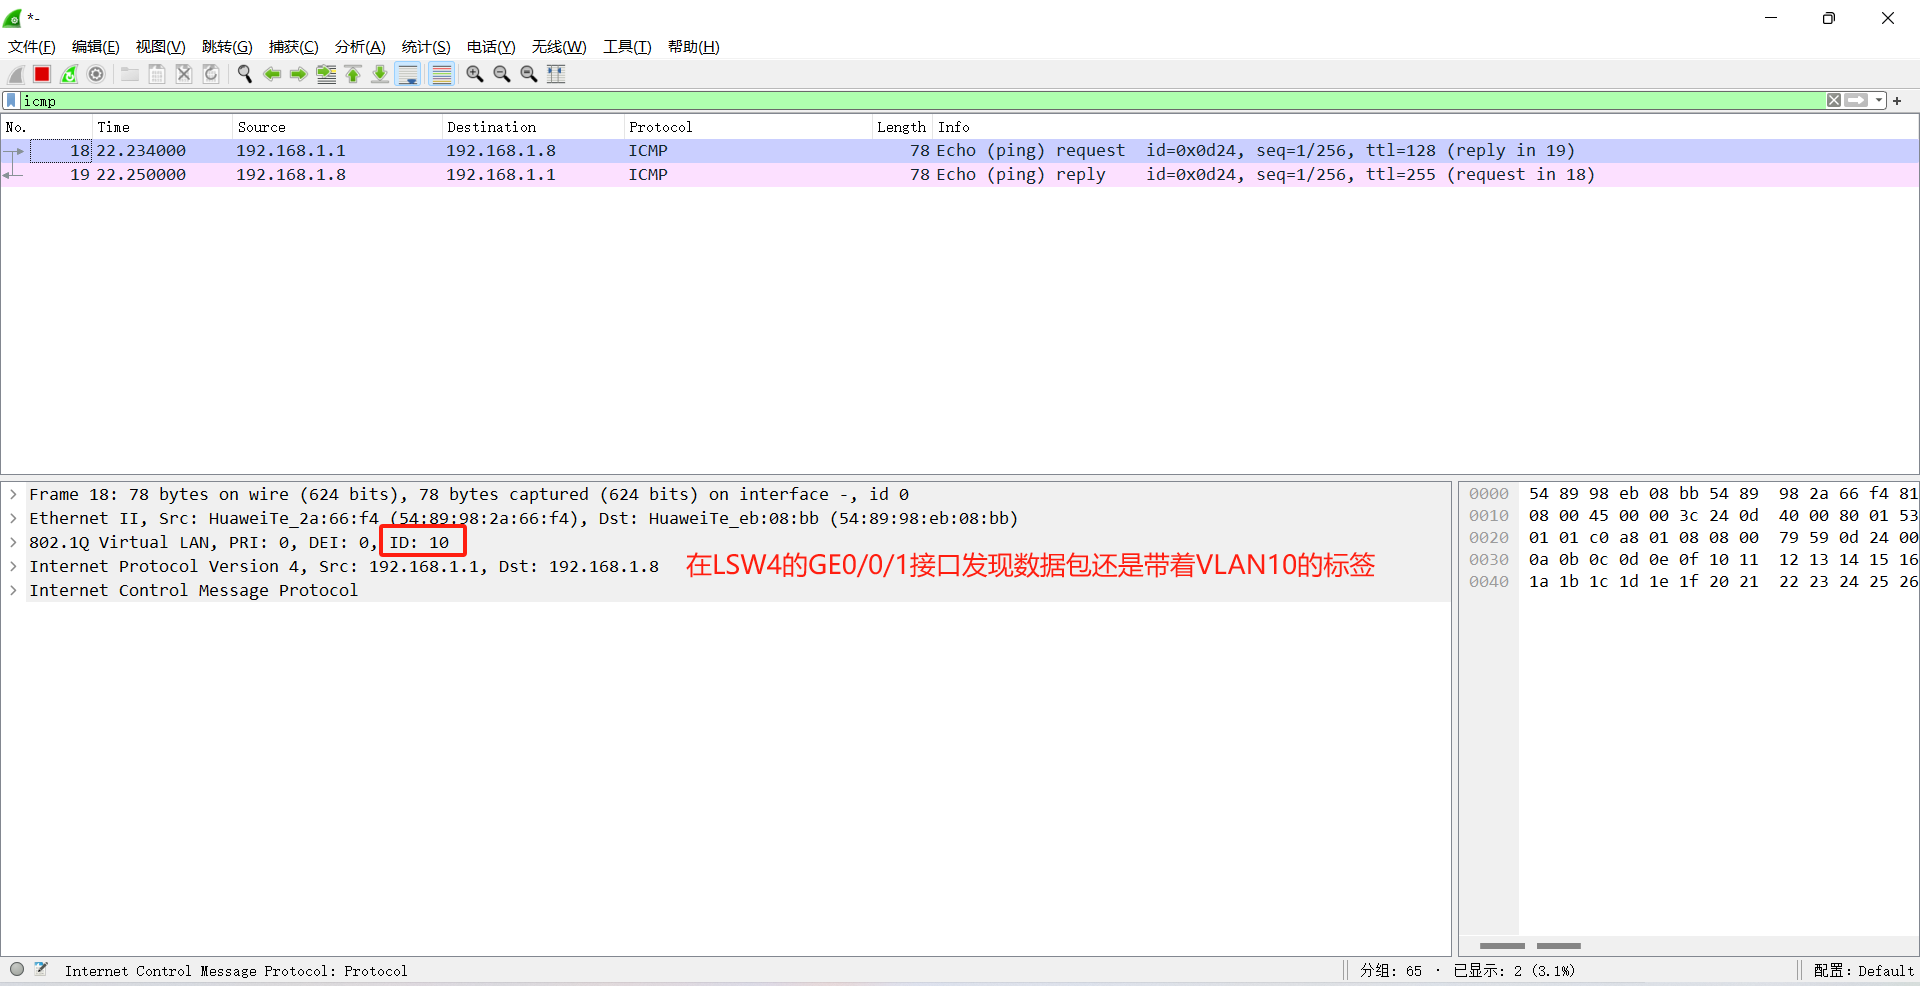Clear the icmp display filter
Screen dimensions: 1920x986
(x=1834, y=101)
